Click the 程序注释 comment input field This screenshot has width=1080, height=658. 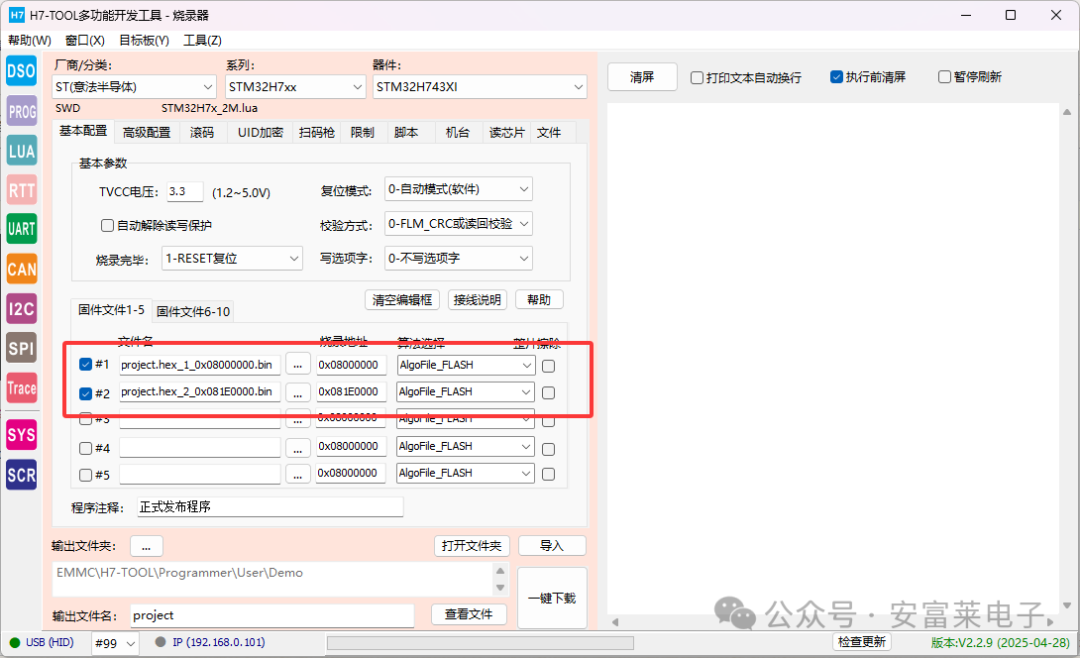(x=270, y=506)
